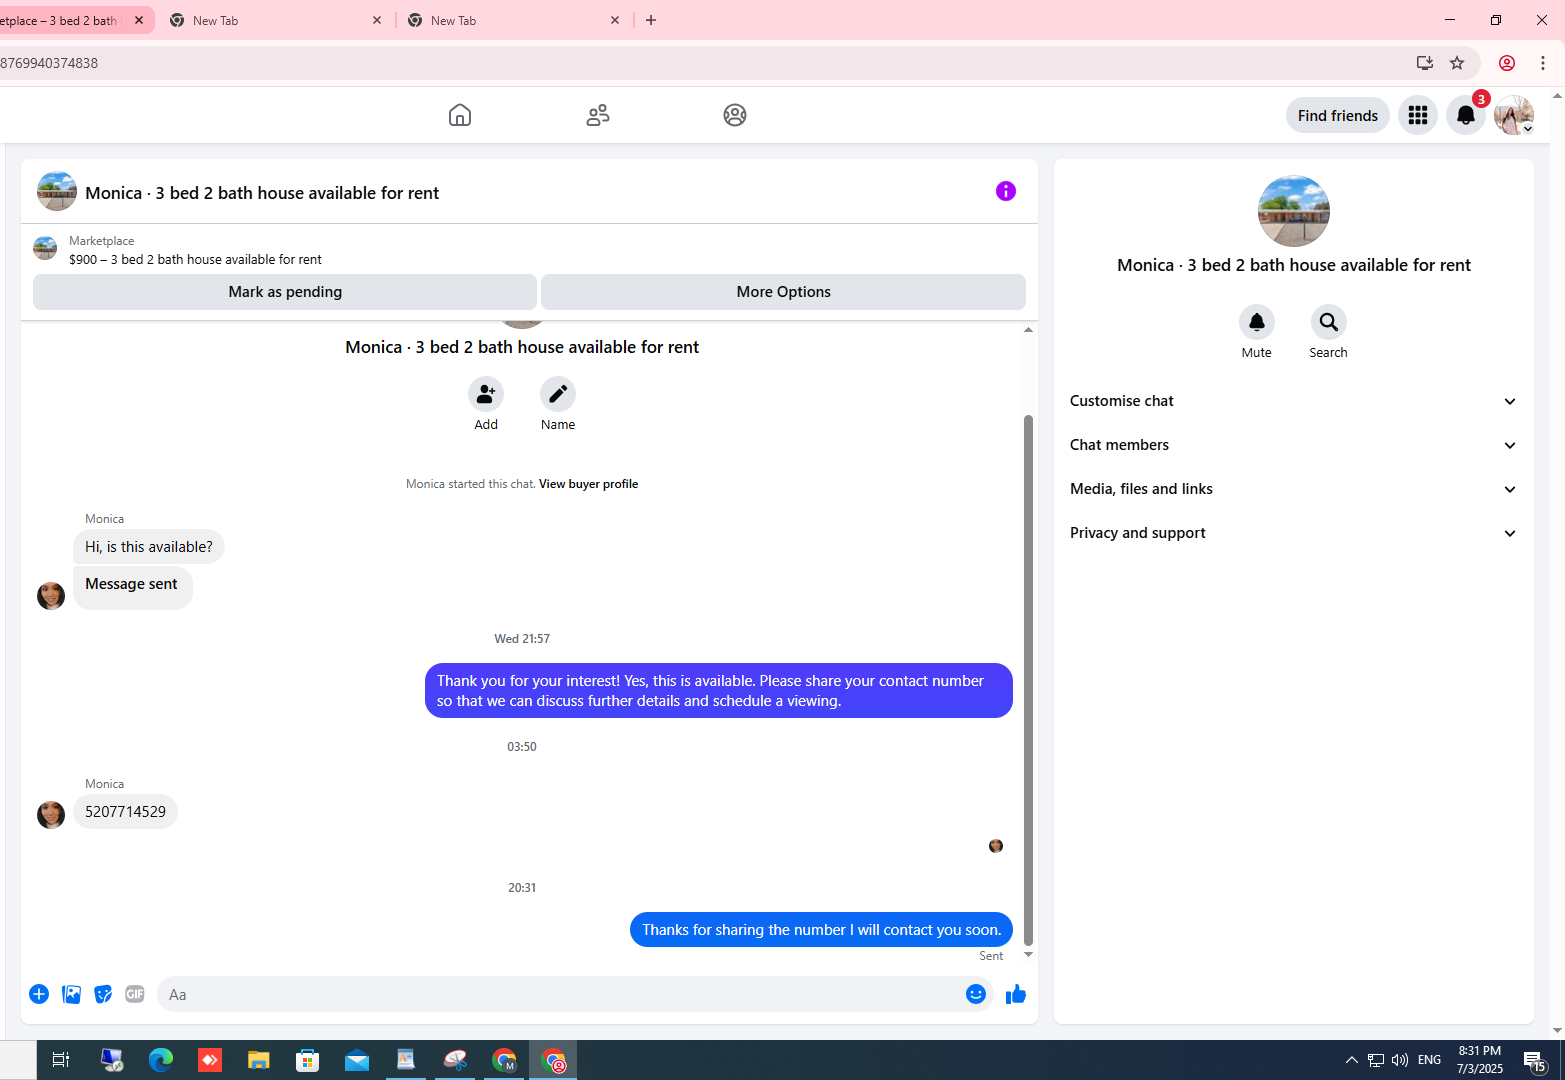Open Microsoft Store in taskbar

point(308,1060)
